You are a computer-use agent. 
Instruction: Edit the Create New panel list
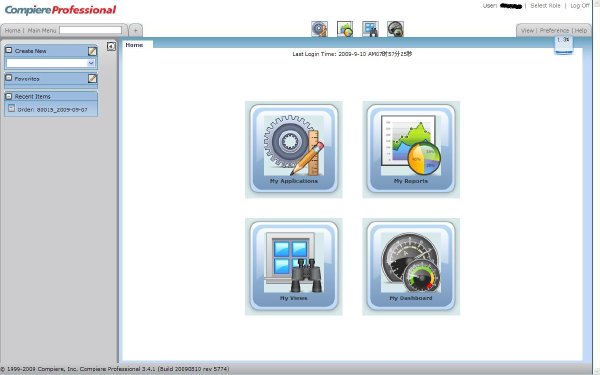click(x=92, y=51)
